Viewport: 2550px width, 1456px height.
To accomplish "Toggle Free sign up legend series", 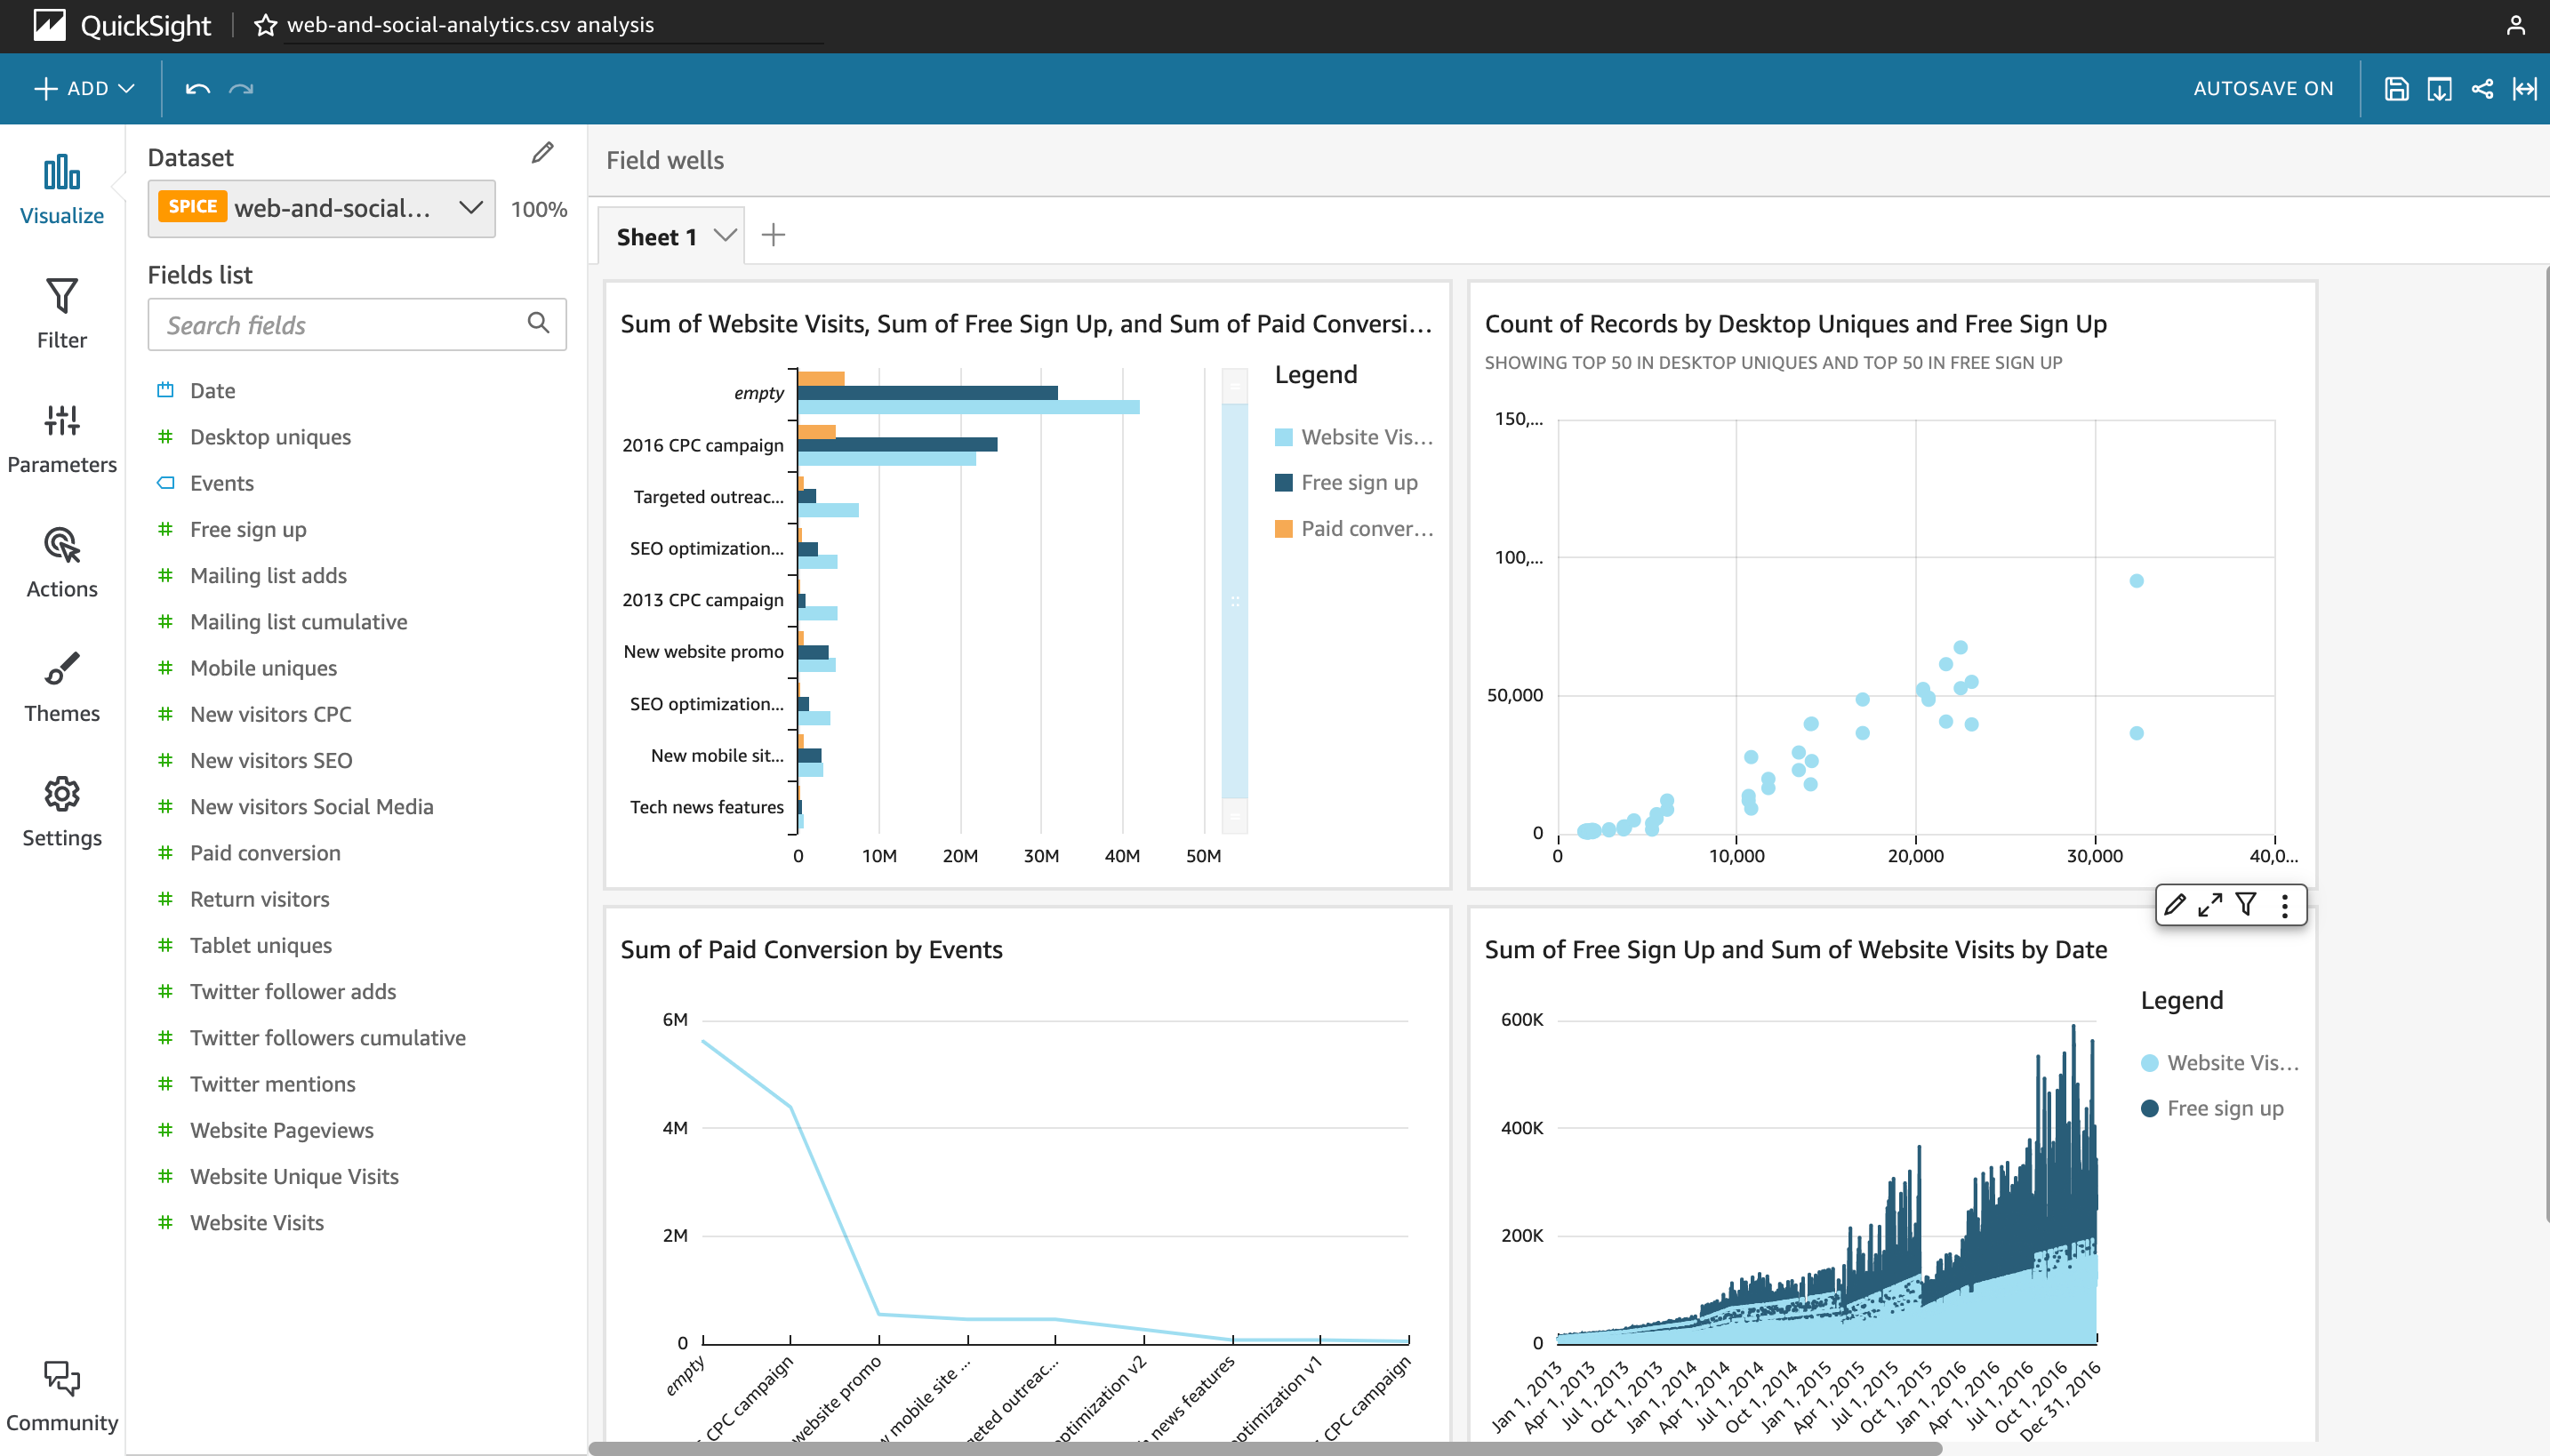I will point(1358,483).
